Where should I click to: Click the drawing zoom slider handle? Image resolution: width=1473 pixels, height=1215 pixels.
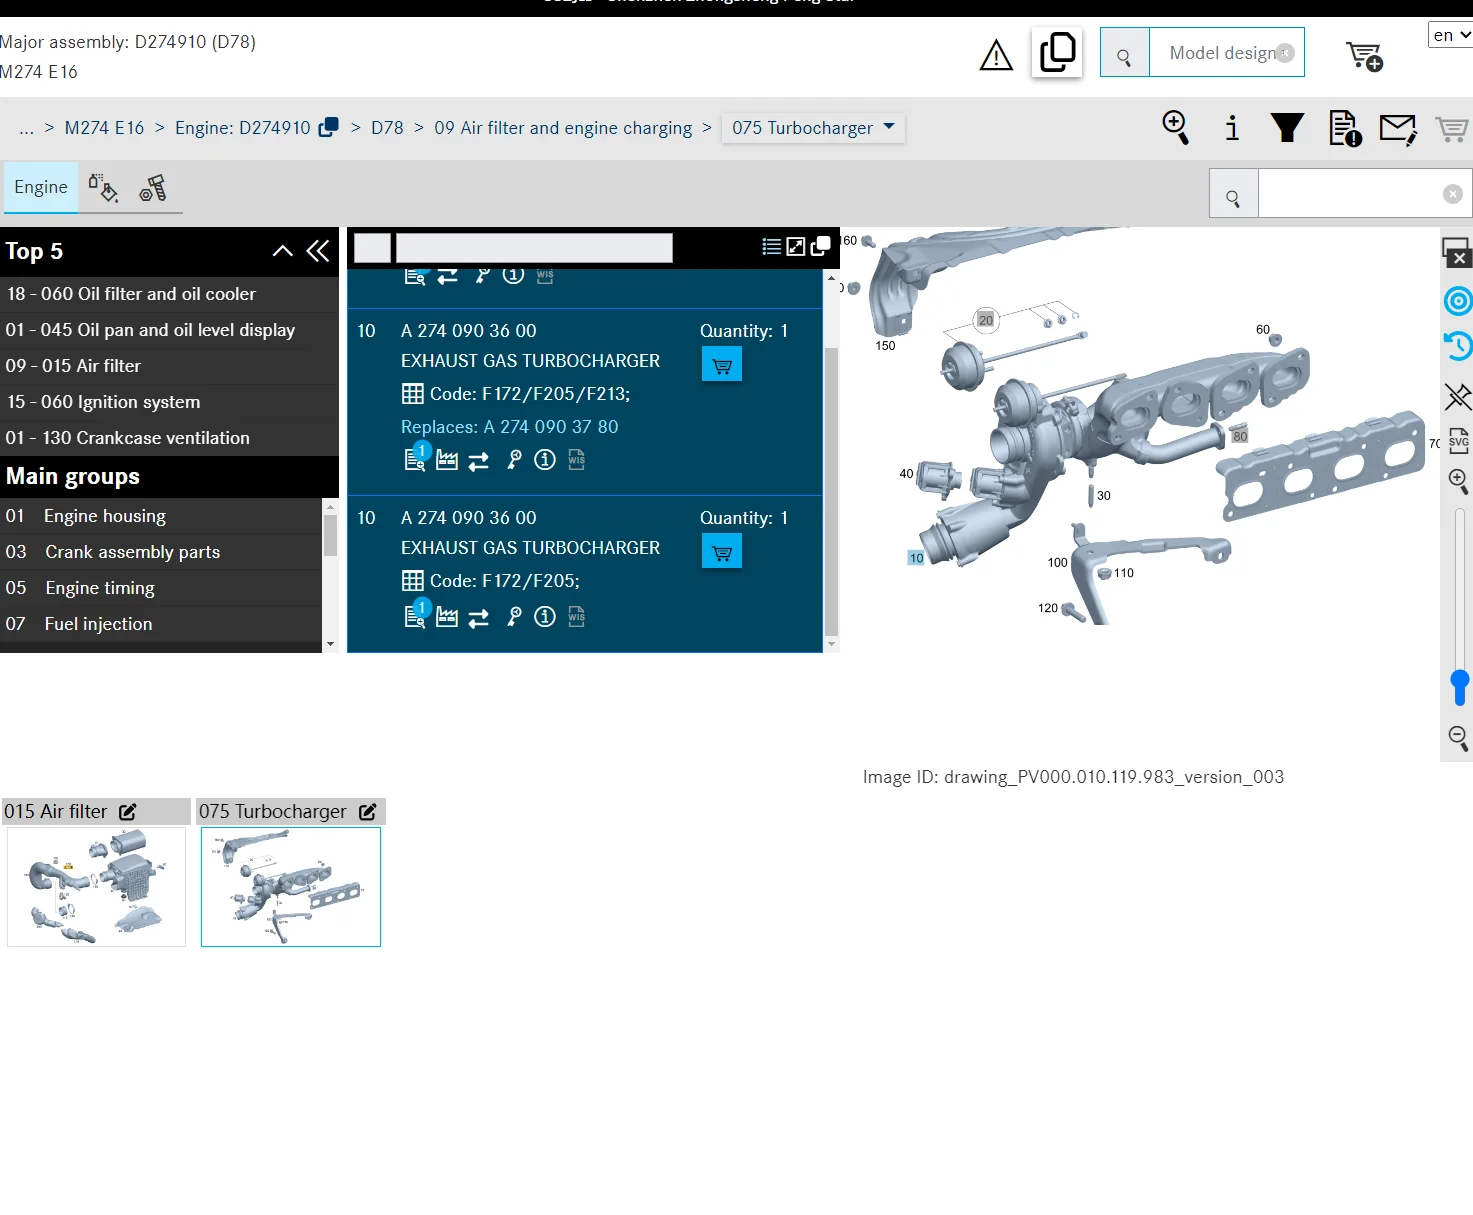(1459, 686)
